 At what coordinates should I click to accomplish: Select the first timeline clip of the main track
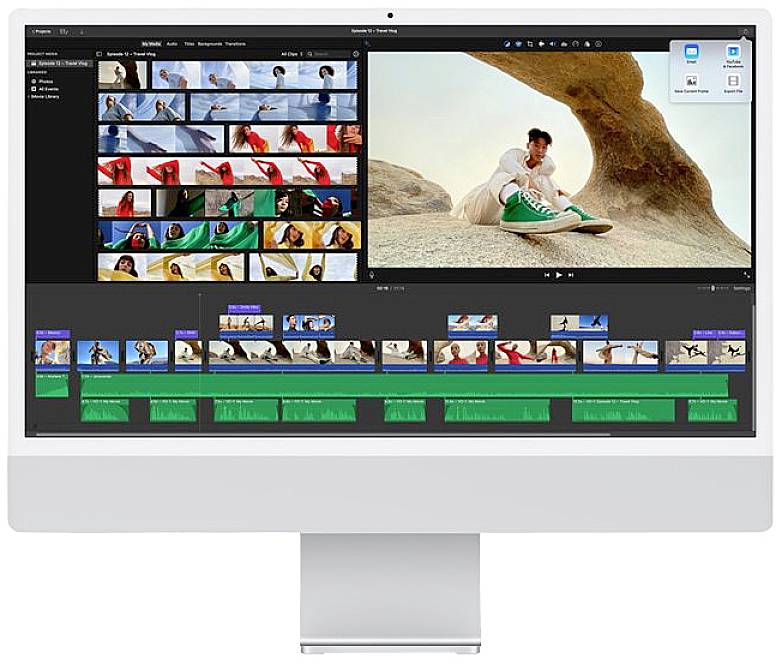(x=52, y=355)
